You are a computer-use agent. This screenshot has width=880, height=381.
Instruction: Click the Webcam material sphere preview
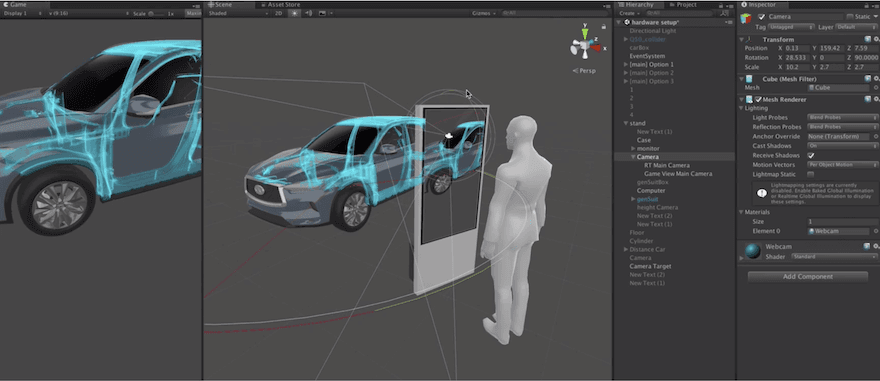click(x=752, y=251)
